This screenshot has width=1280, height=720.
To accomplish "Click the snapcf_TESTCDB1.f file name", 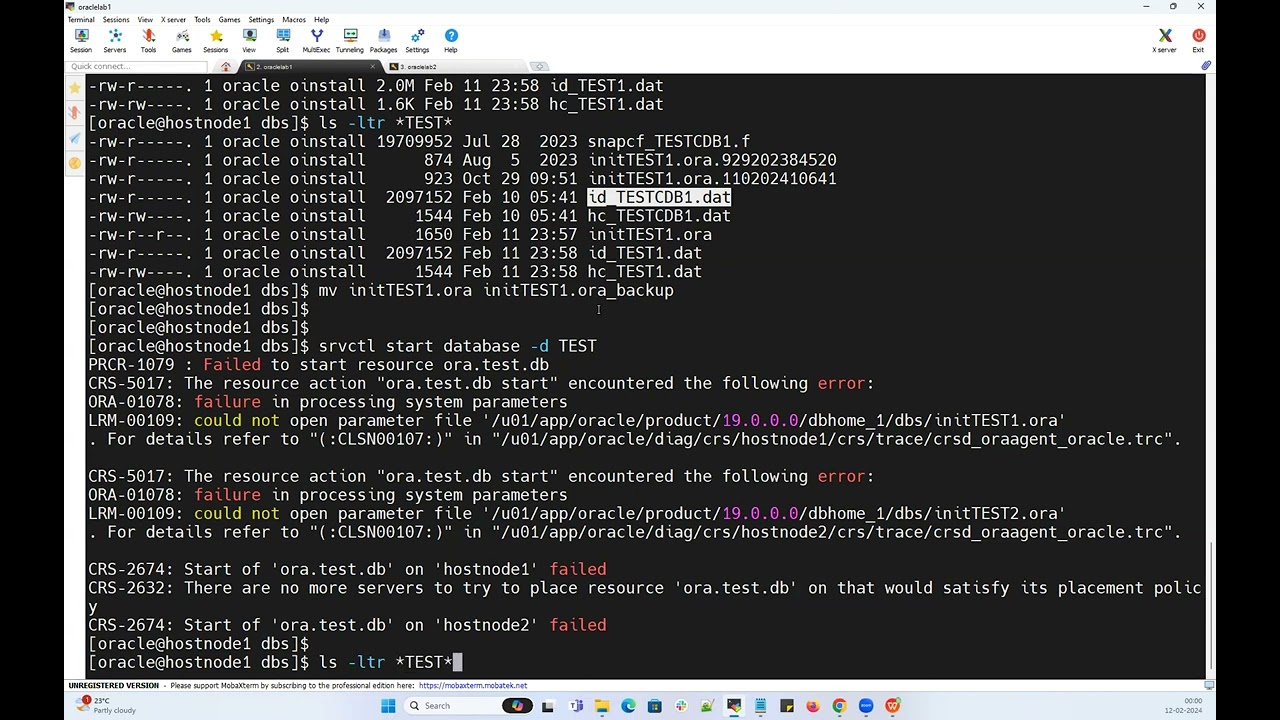I will tap(668, 141).
